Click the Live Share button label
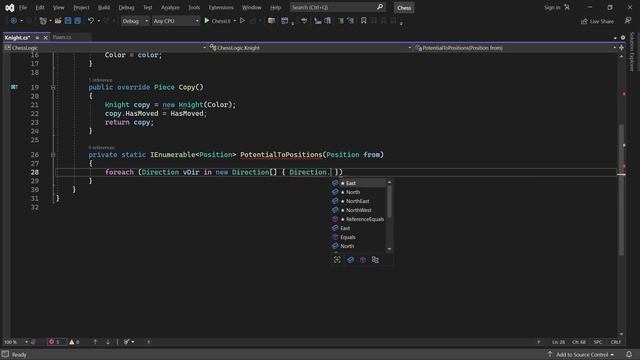This screenshot has width=640, height=360. pyautogui.click(x=602, y=21)
